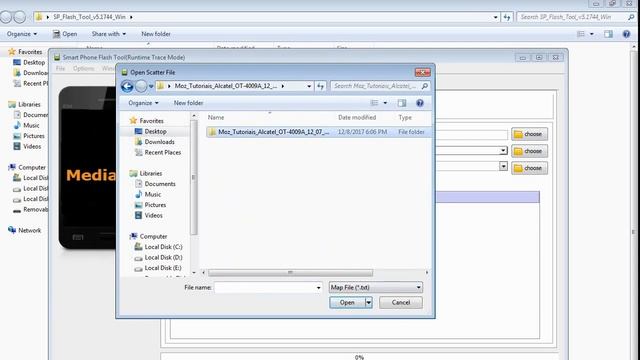
Task: Change view icon in Open Scatter File dialog
Action: point(374,103)
